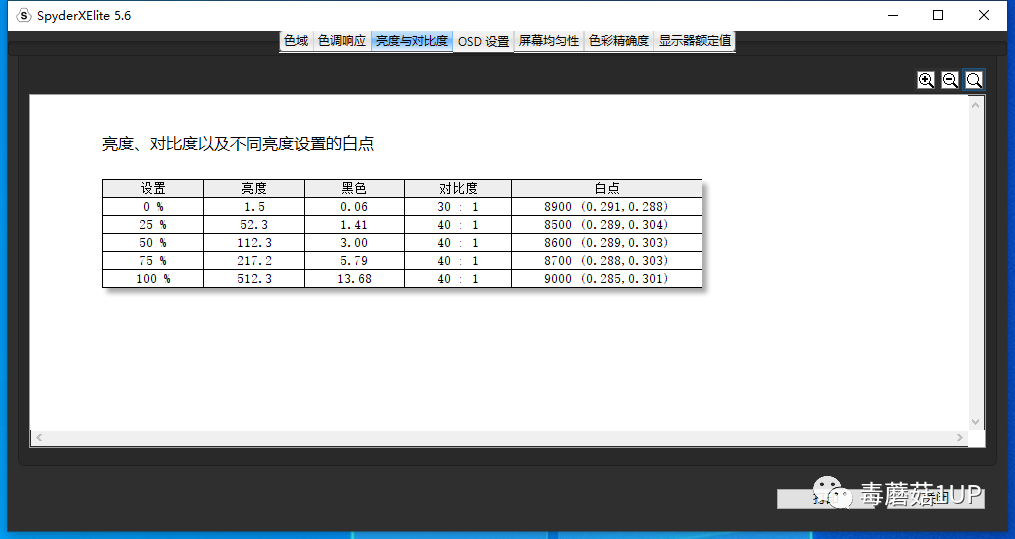This screenshot has width=1015, height=539.
Task: Click the 25 % setting cell
Action: tap(153, 225)
